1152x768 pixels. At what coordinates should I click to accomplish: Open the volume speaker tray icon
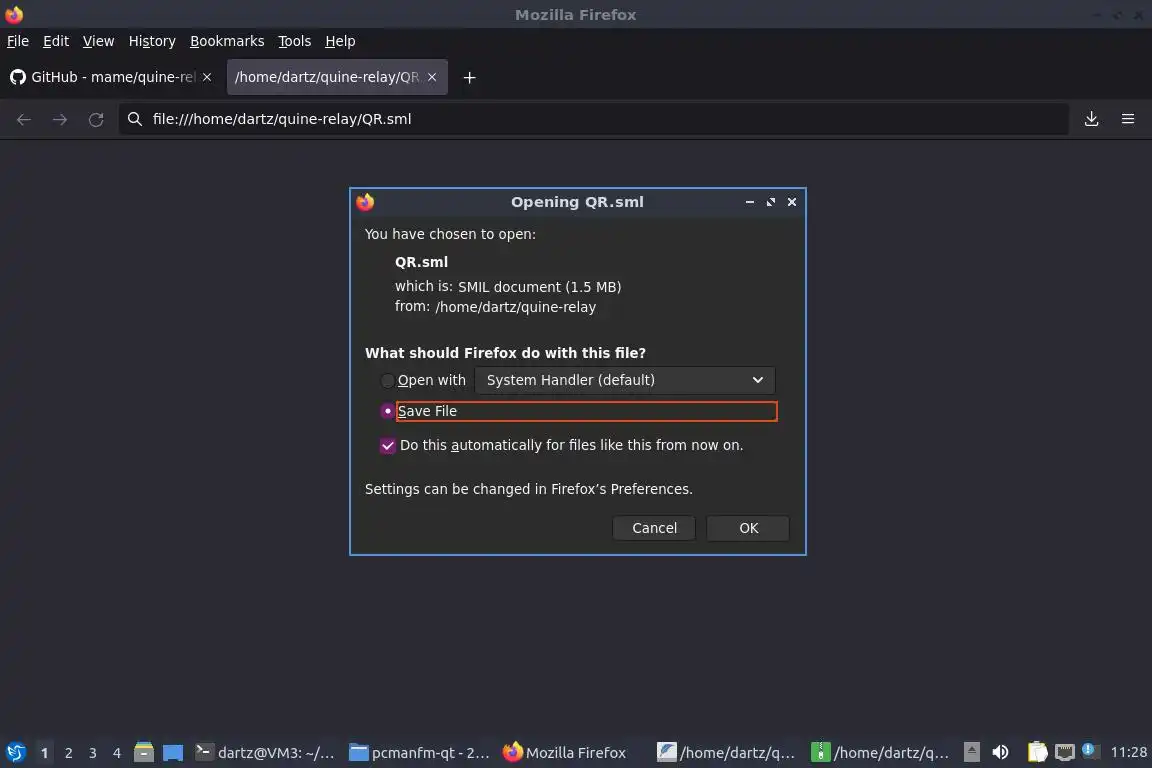pos(1000,753)
